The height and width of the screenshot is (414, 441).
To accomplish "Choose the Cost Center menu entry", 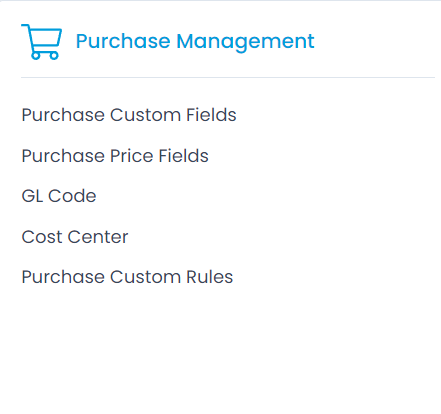I will (x=75, y=237).
